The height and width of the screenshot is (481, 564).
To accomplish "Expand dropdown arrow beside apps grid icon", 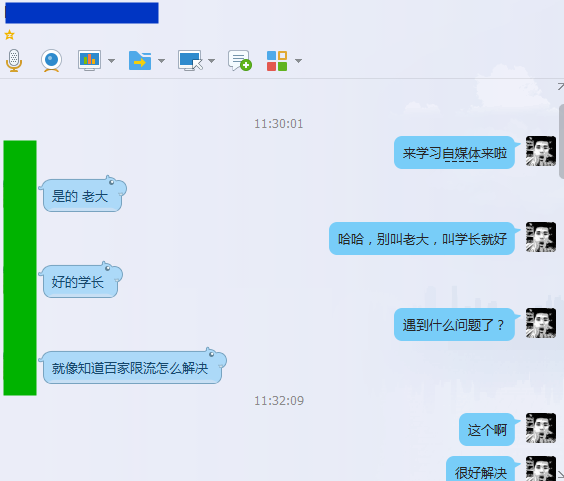I will [x=298, y=61].
